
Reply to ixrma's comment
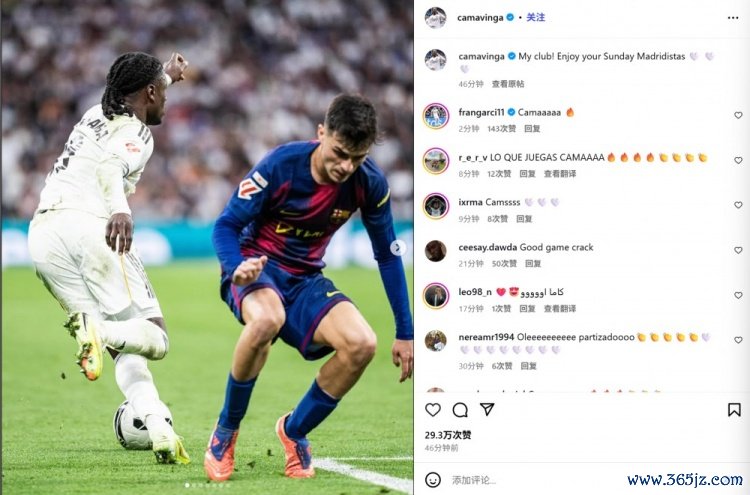tap(524, 219)
